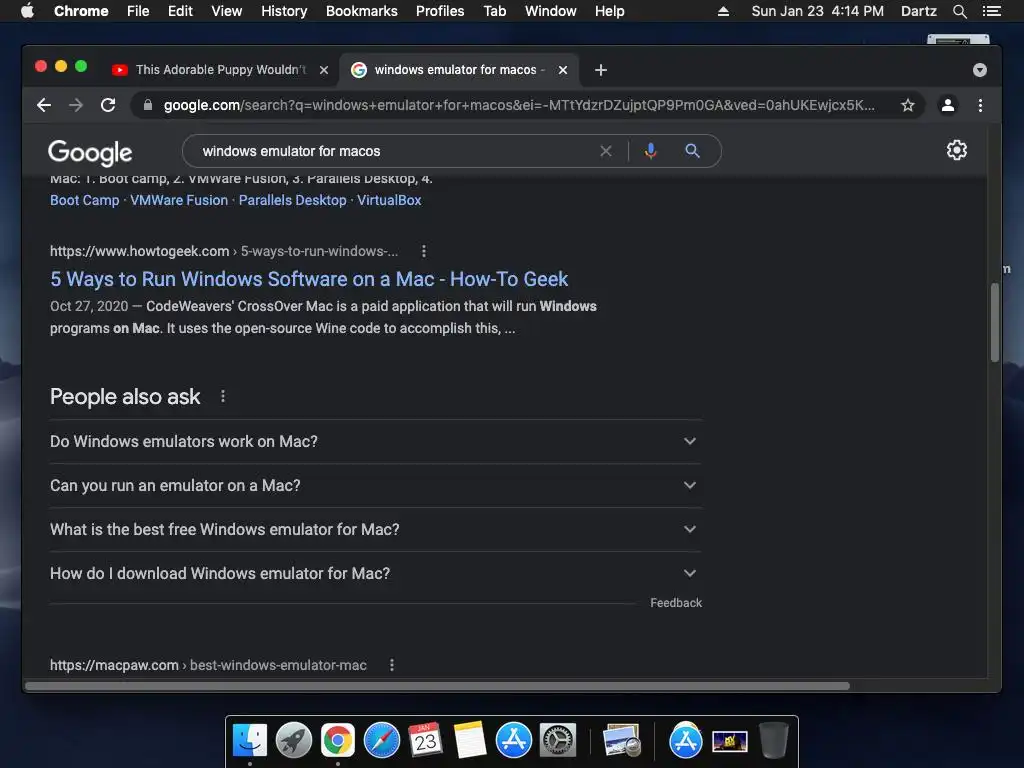
Task: Click the Feedback link
Action: [676, 603]
